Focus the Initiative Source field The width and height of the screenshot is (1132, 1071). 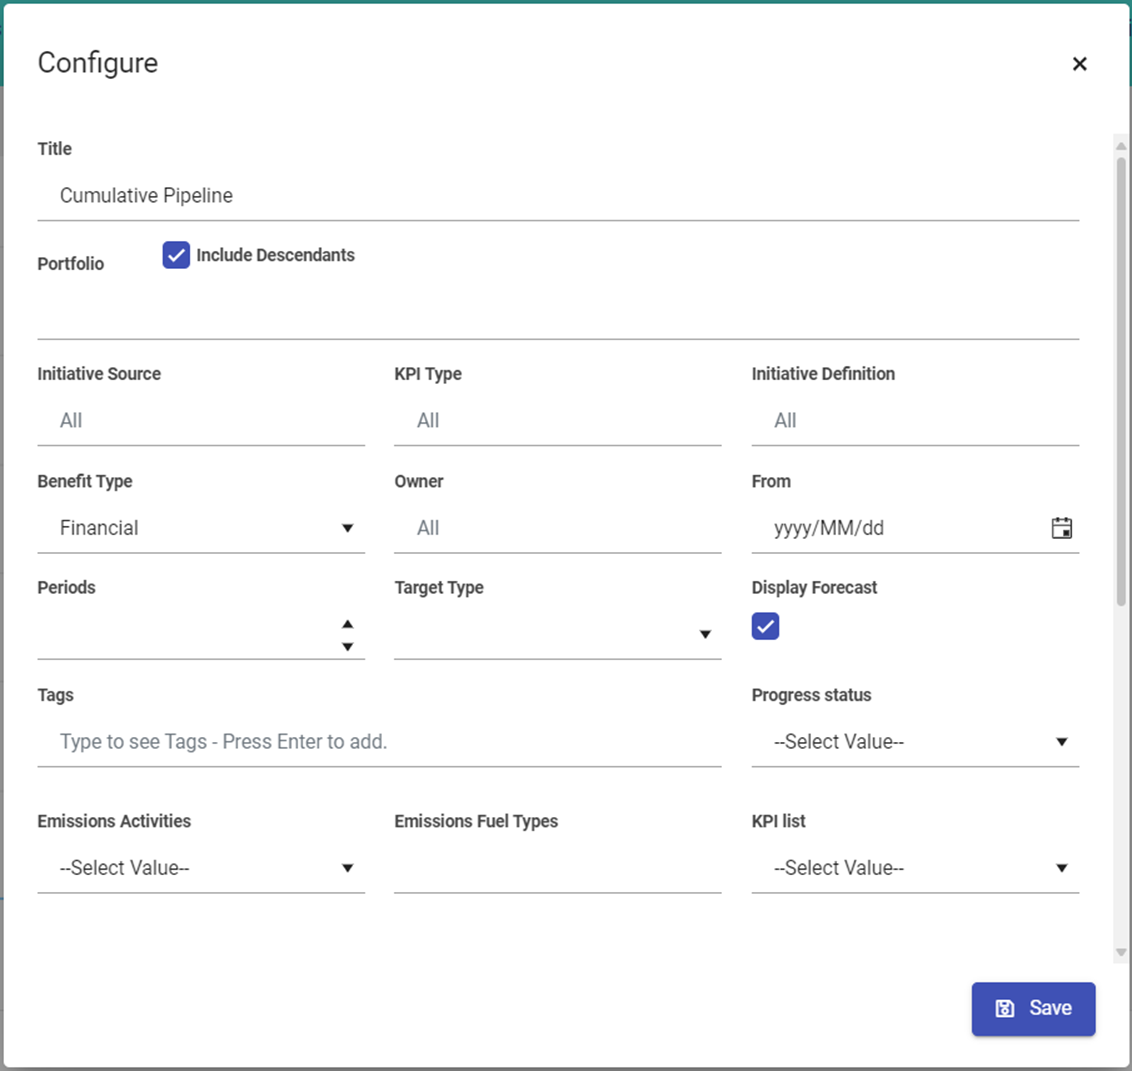tap(201, 421)
